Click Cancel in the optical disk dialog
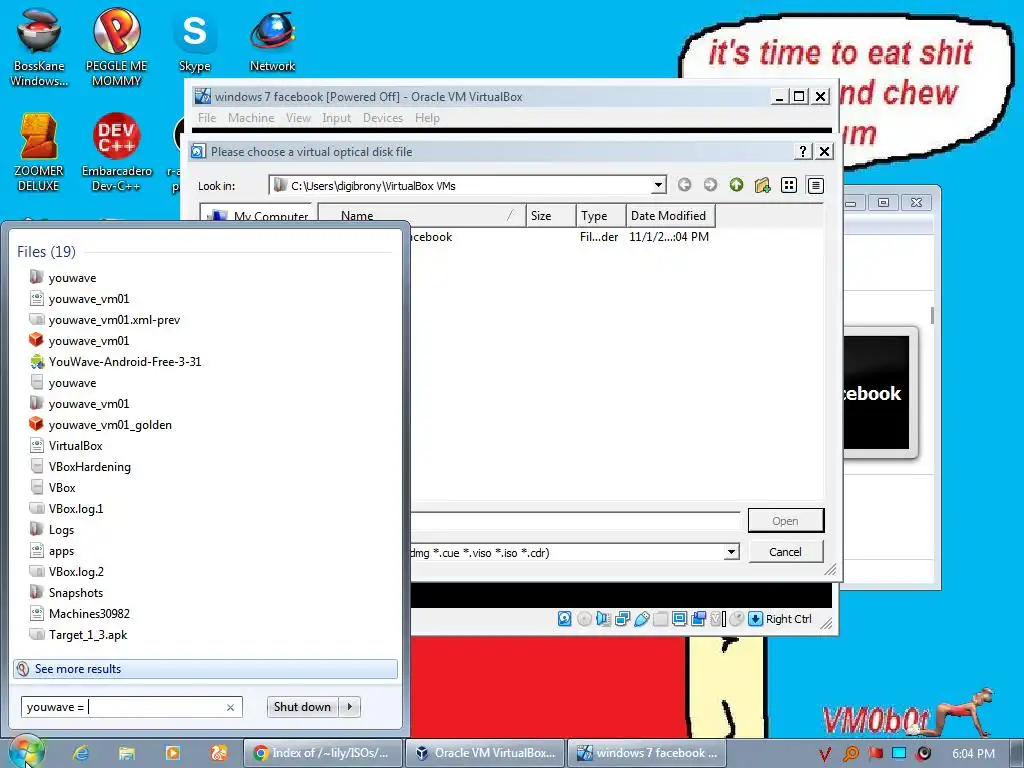 [785, 552]
